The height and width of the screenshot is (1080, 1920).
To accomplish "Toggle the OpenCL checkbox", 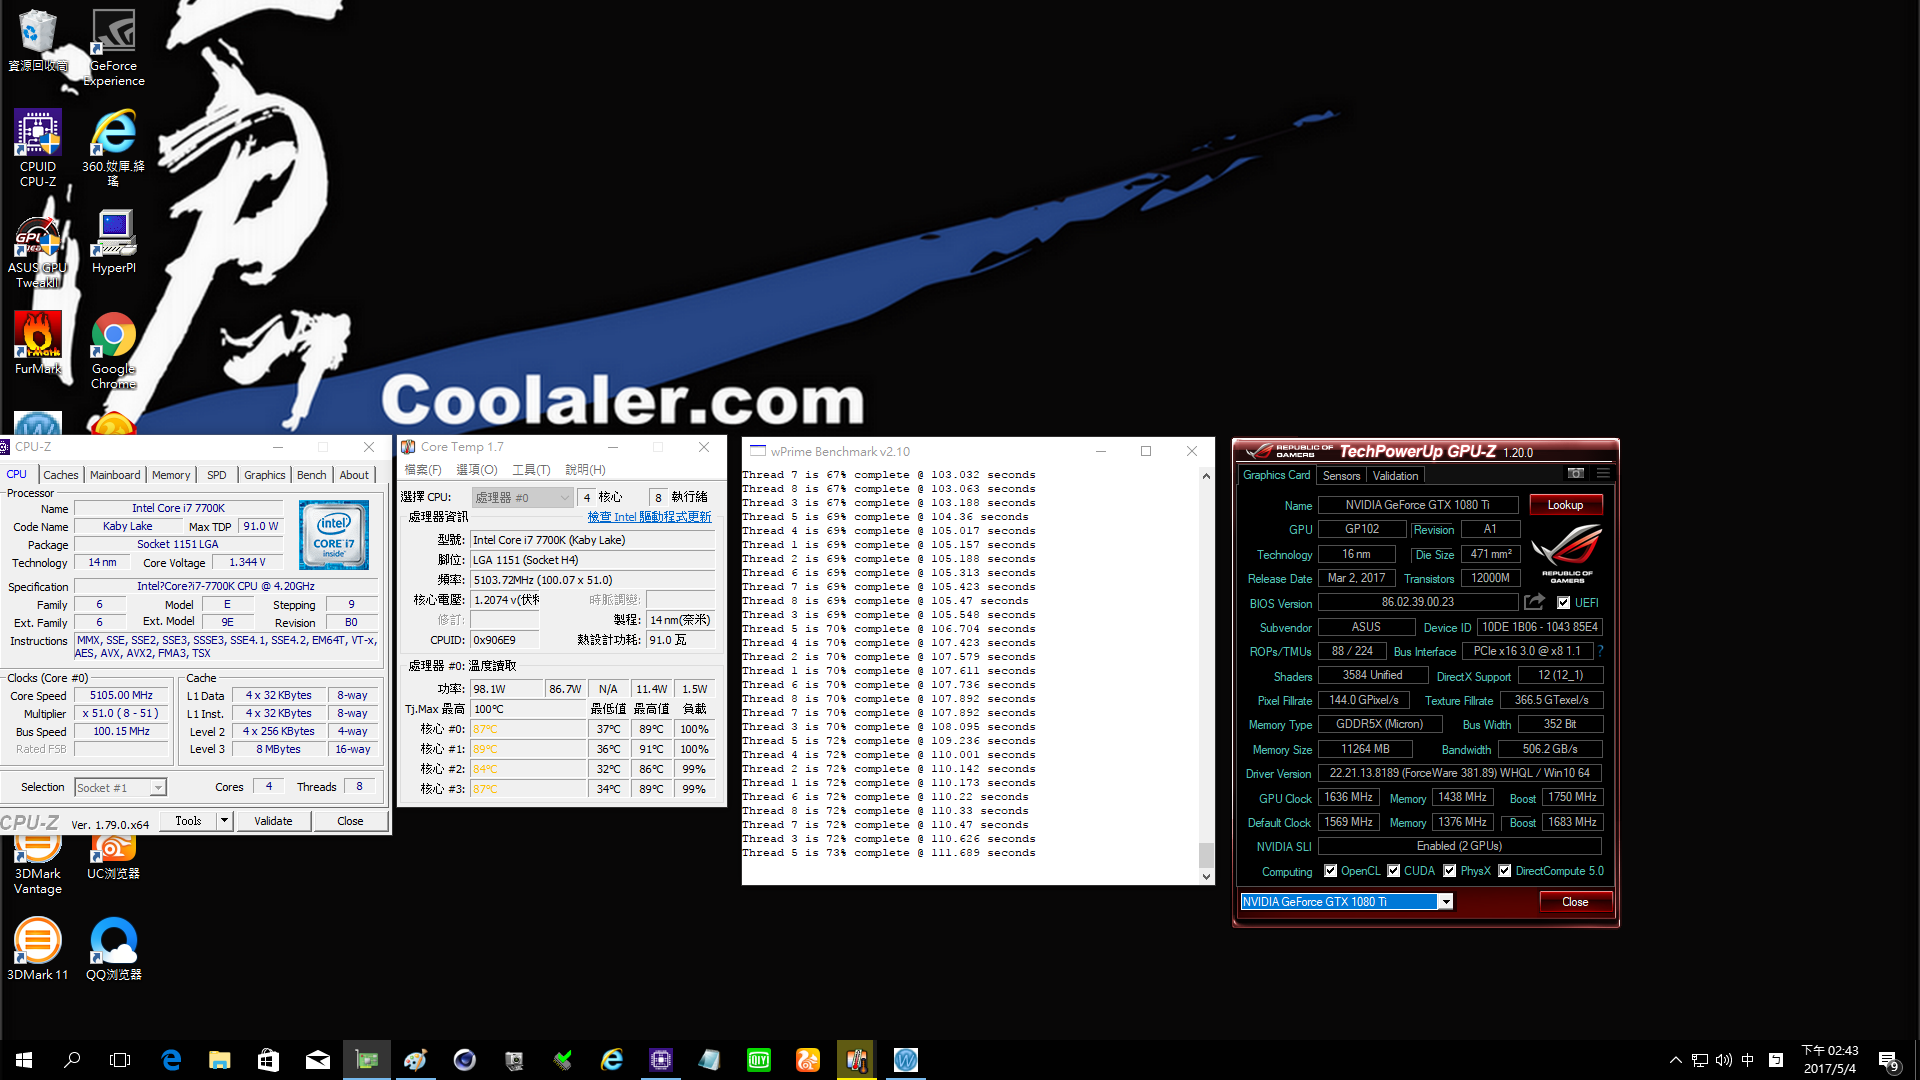I will click(x=1331, y=871).
